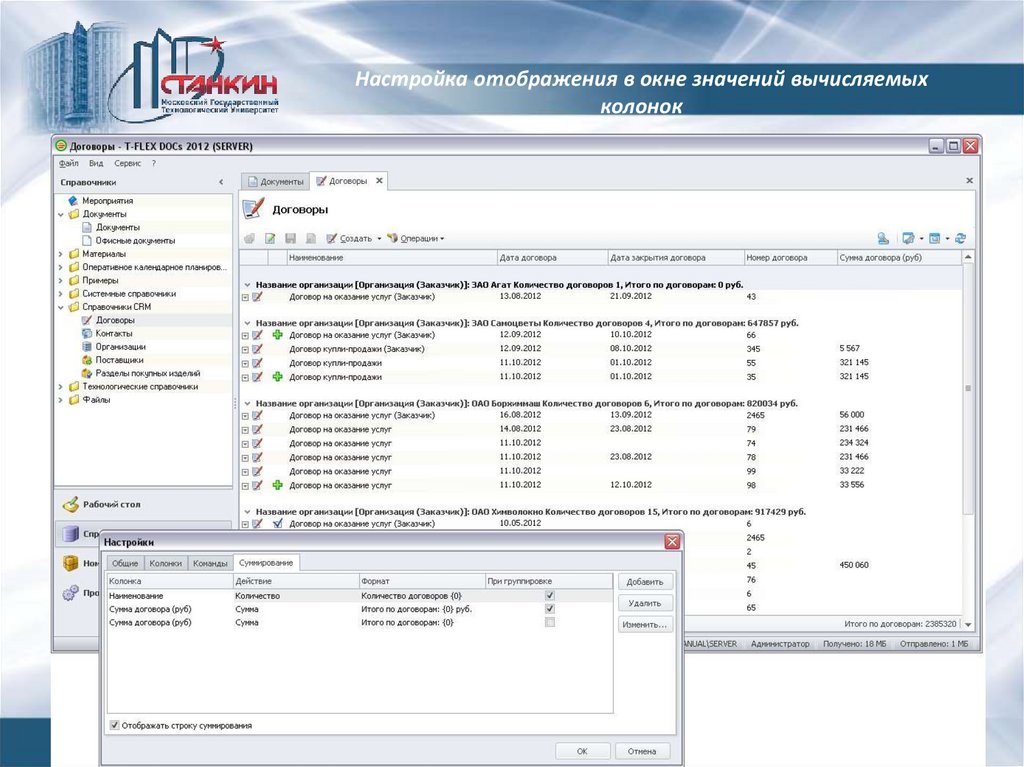1024x767 pixels.
Task: Click the Добавить button
Action: tap(645, 582)
